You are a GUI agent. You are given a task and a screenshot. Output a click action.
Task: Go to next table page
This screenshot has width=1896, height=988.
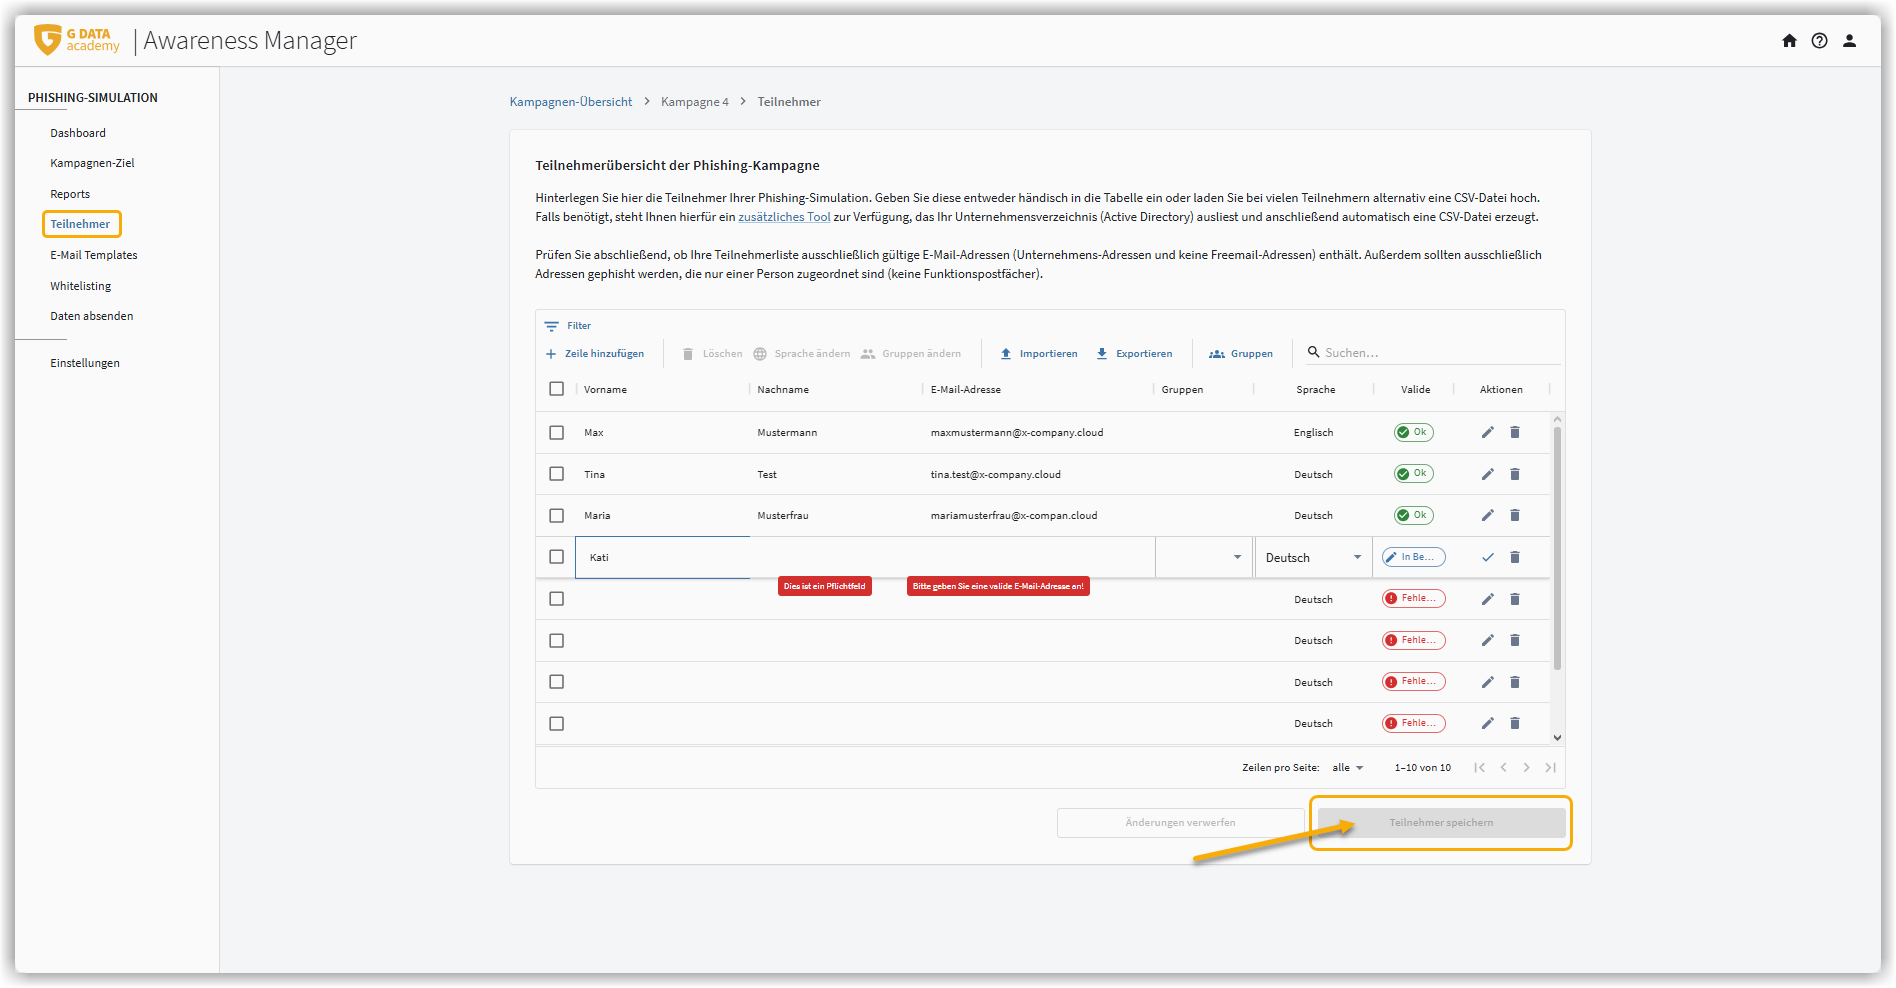(x=1526, y=768)
